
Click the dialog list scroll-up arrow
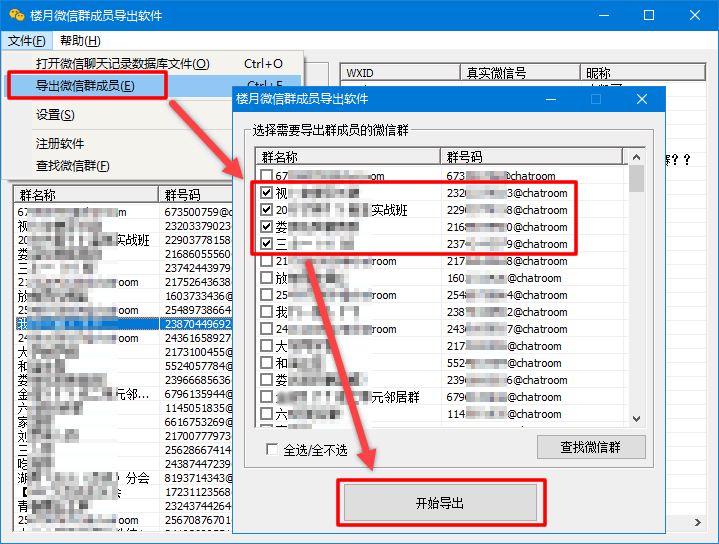pyautogui.click(x=636, y=157)
